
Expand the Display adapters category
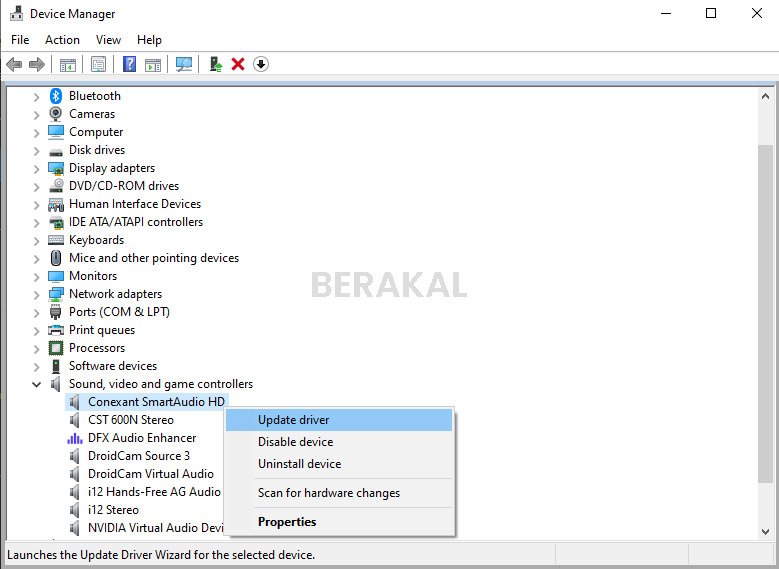coord(36,169)
